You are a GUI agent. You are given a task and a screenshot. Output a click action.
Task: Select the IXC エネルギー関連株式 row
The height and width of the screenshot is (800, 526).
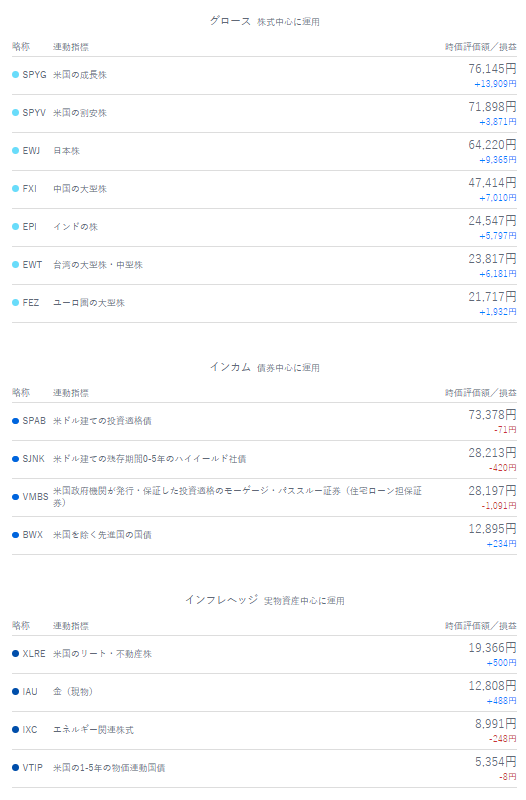tap(264, 730)
